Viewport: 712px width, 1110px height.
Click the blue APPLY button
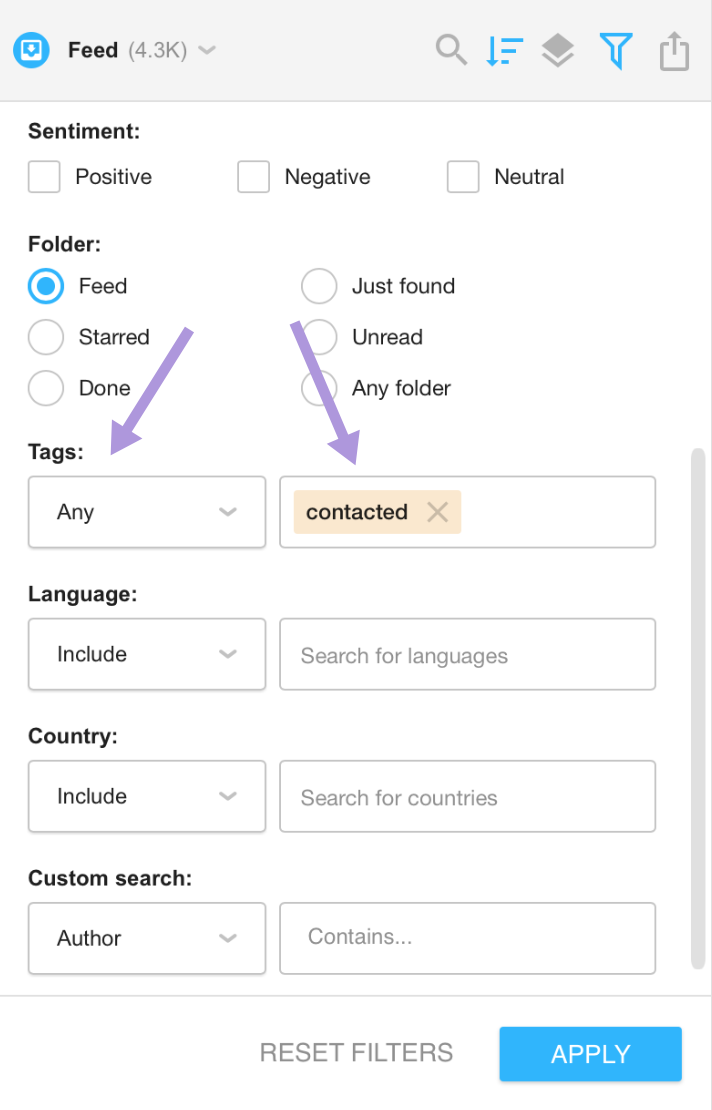[x=591, y=1054]
